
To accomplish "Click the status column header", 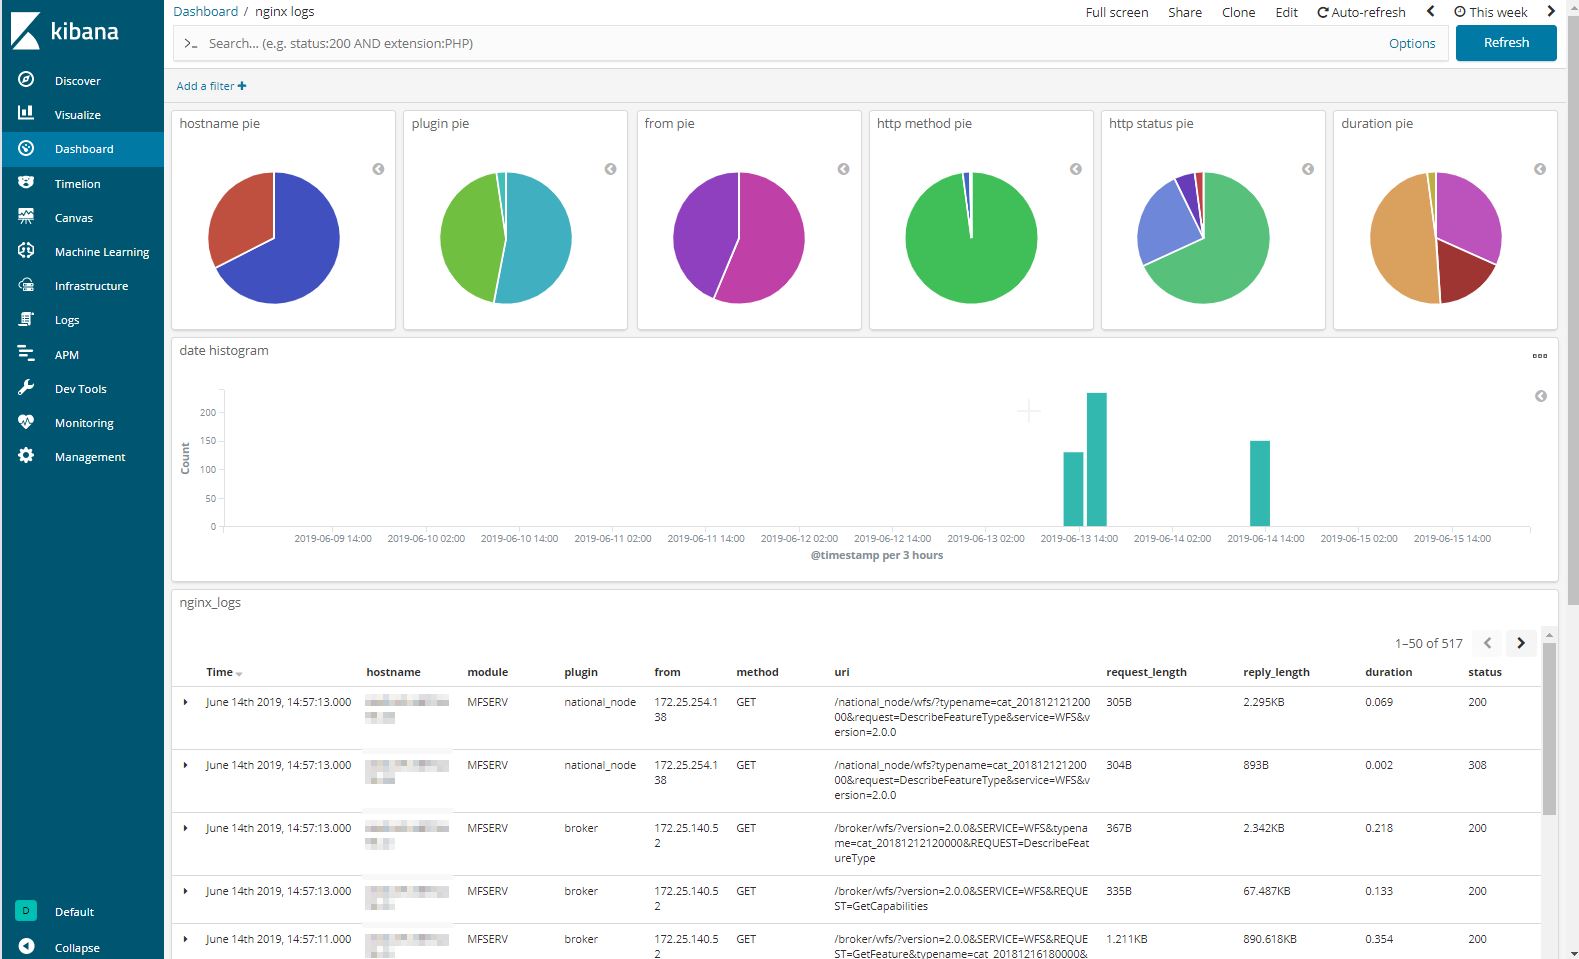I will (1485, 672).
